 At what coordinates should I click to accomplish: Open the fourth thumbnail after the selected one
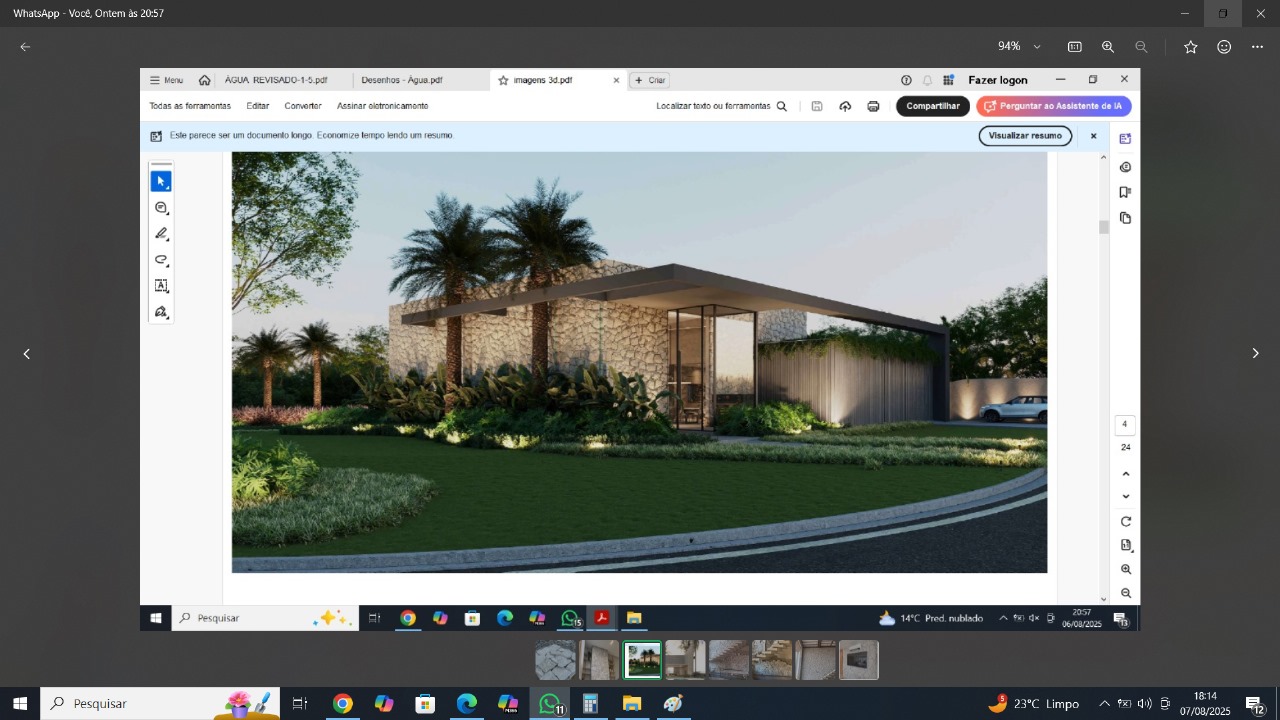(x=815, y=660)
